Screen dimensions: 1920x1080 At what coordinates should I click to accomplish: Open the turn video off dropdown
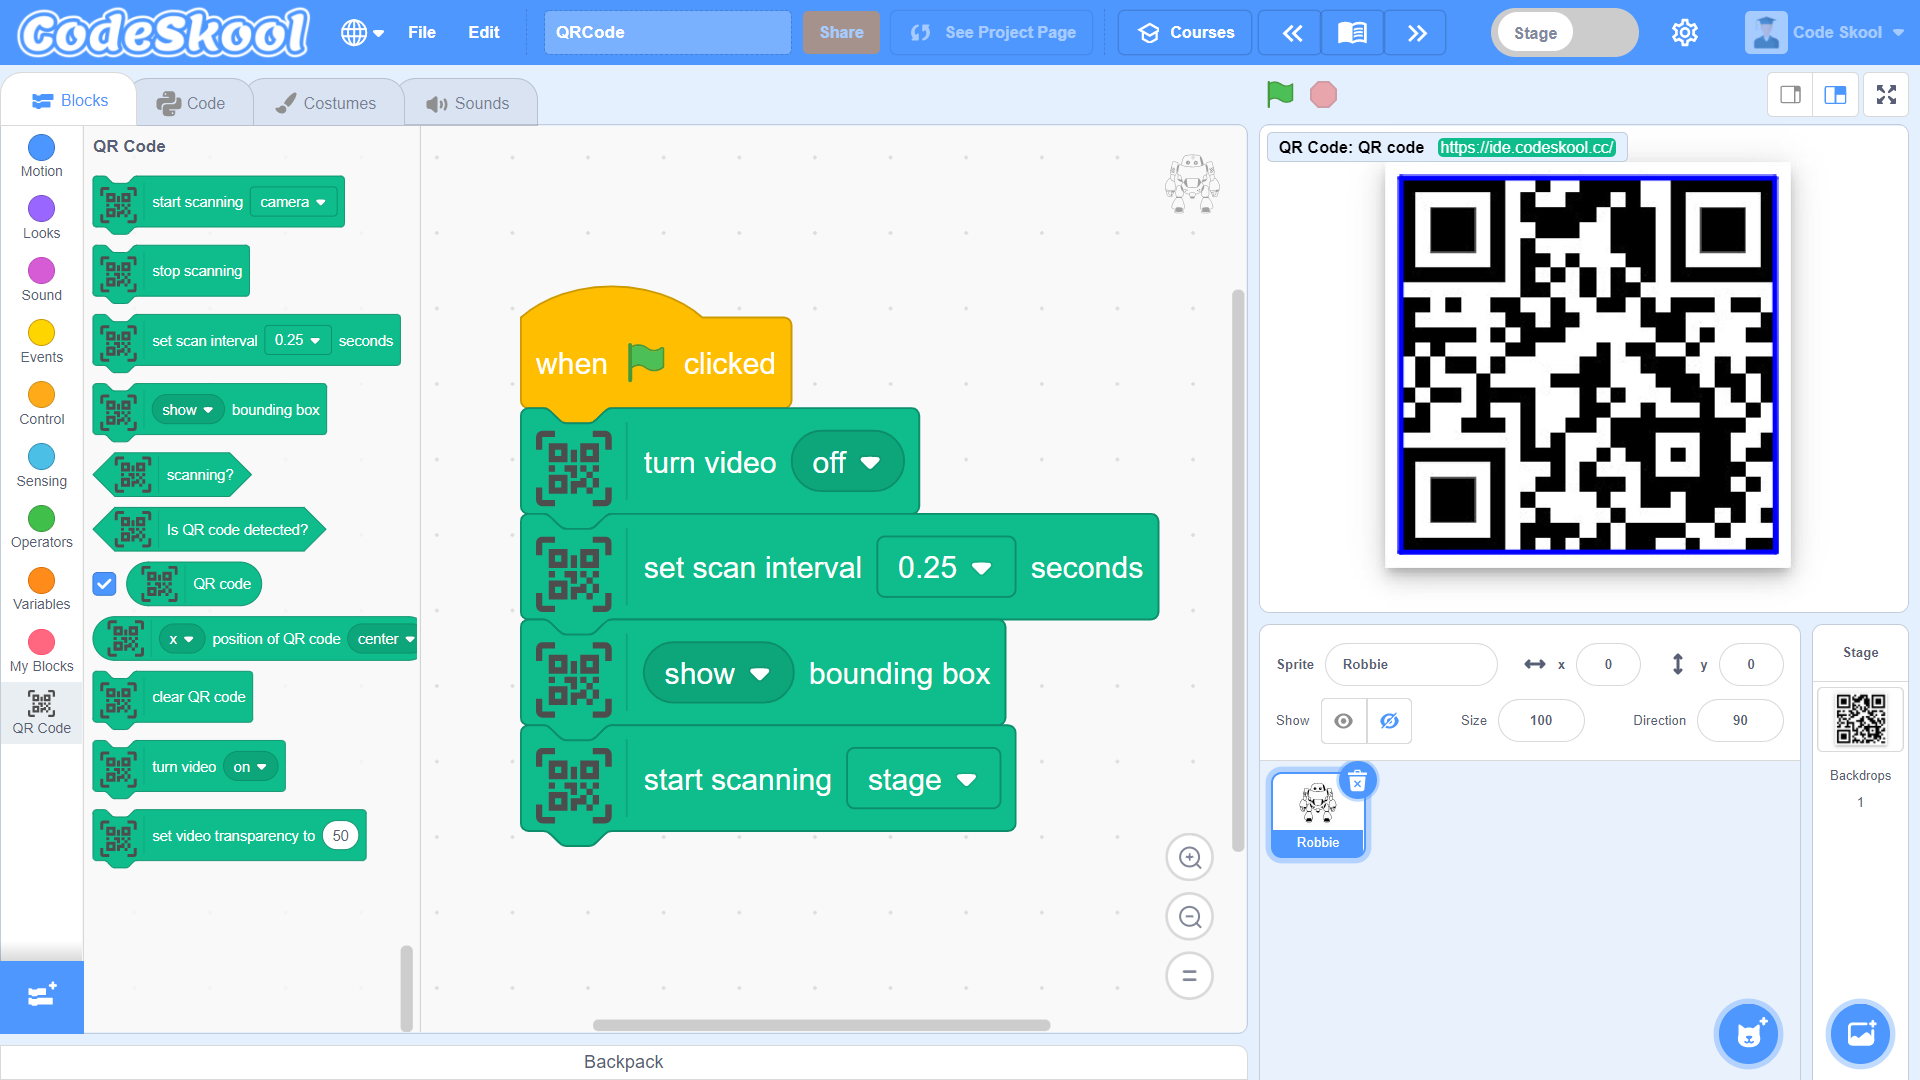pos(847,461)
